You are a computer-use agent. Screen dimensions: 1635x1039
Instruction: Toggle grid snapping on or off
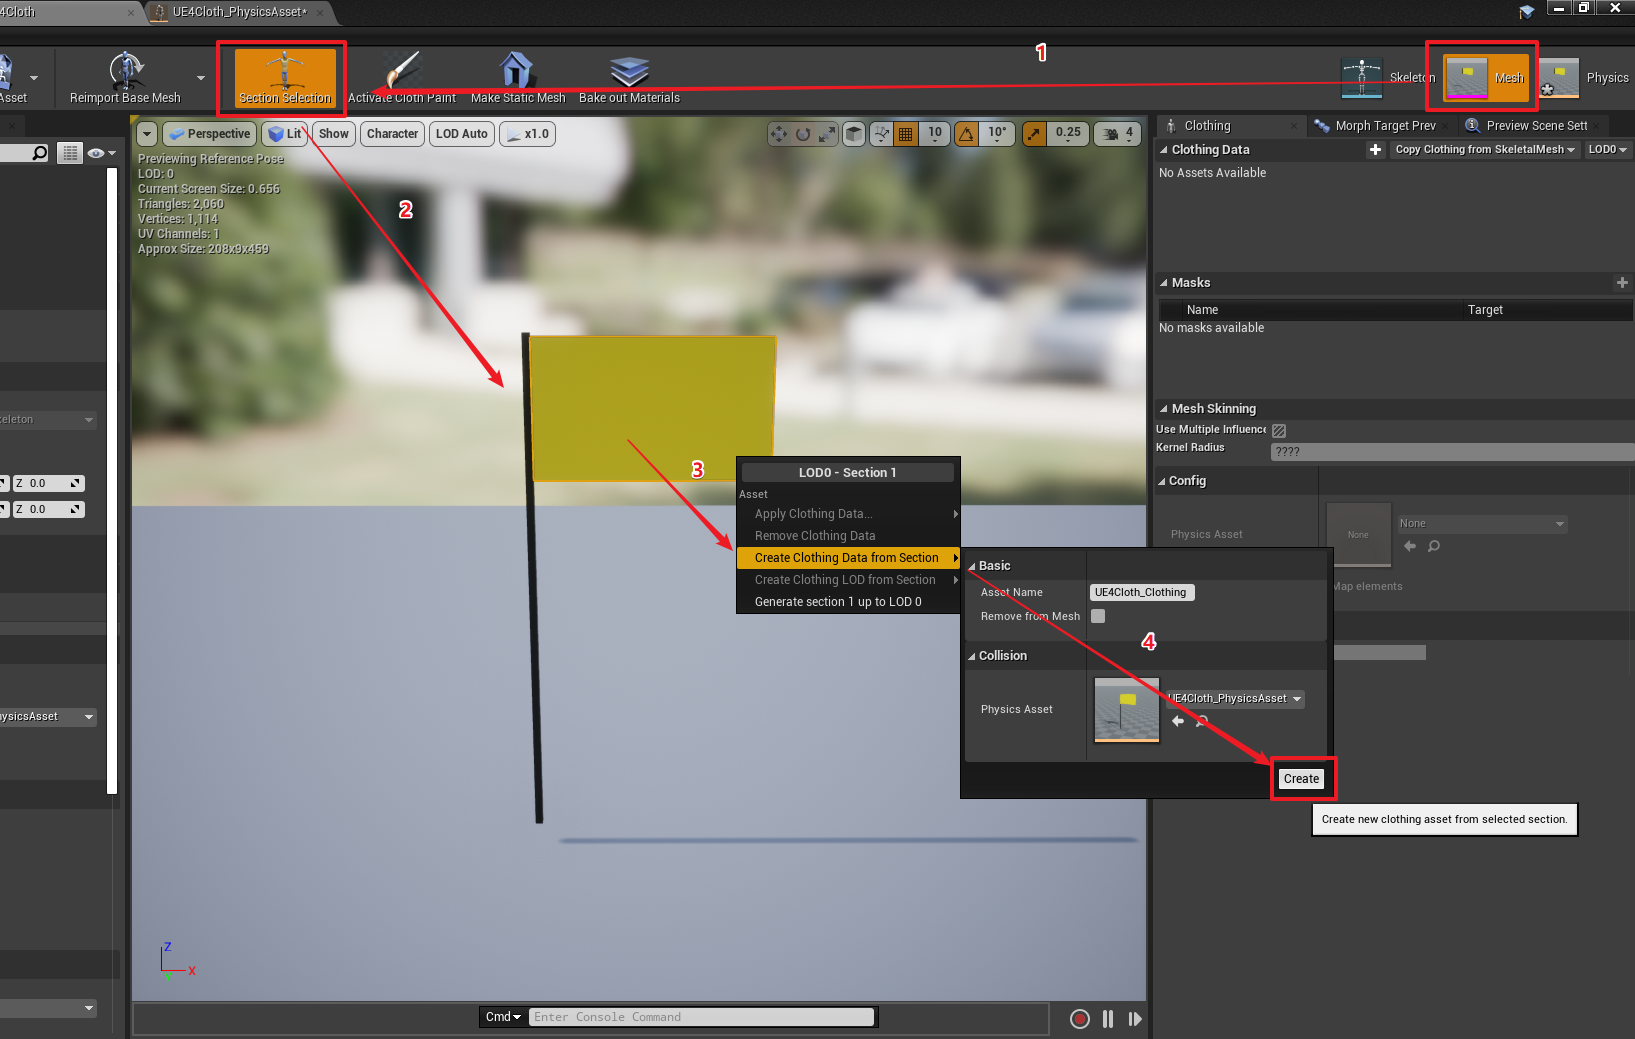coord(906,134)
